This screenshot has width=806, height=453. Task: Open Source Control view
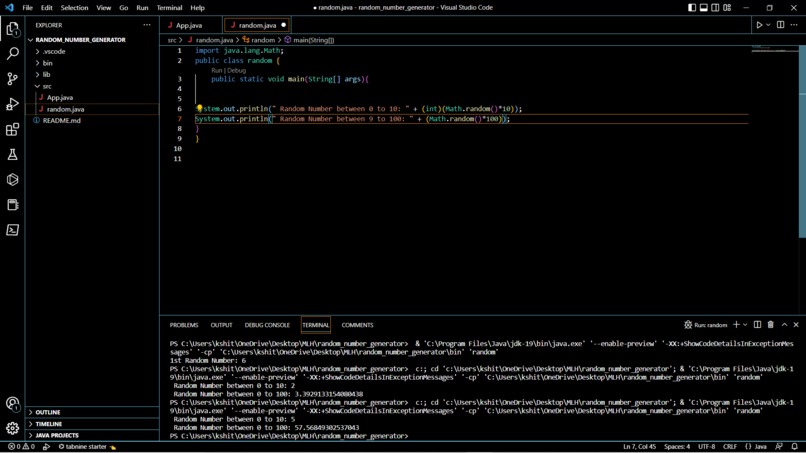pyautogui.click(x=13, y=79)
